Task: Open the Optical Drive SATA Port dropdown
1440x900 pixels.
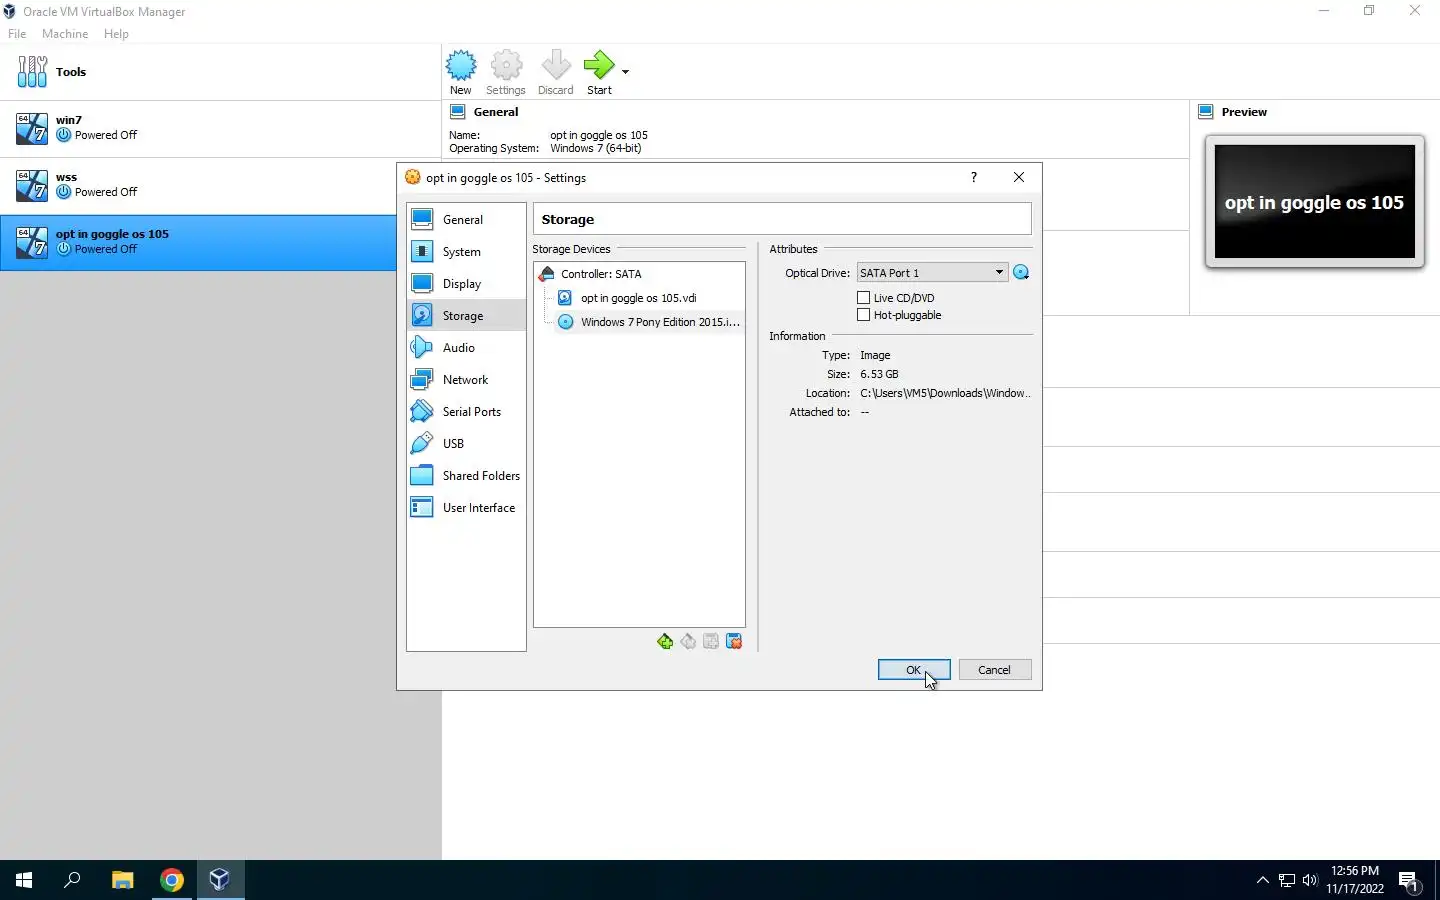Action: [x=931, y=273]
